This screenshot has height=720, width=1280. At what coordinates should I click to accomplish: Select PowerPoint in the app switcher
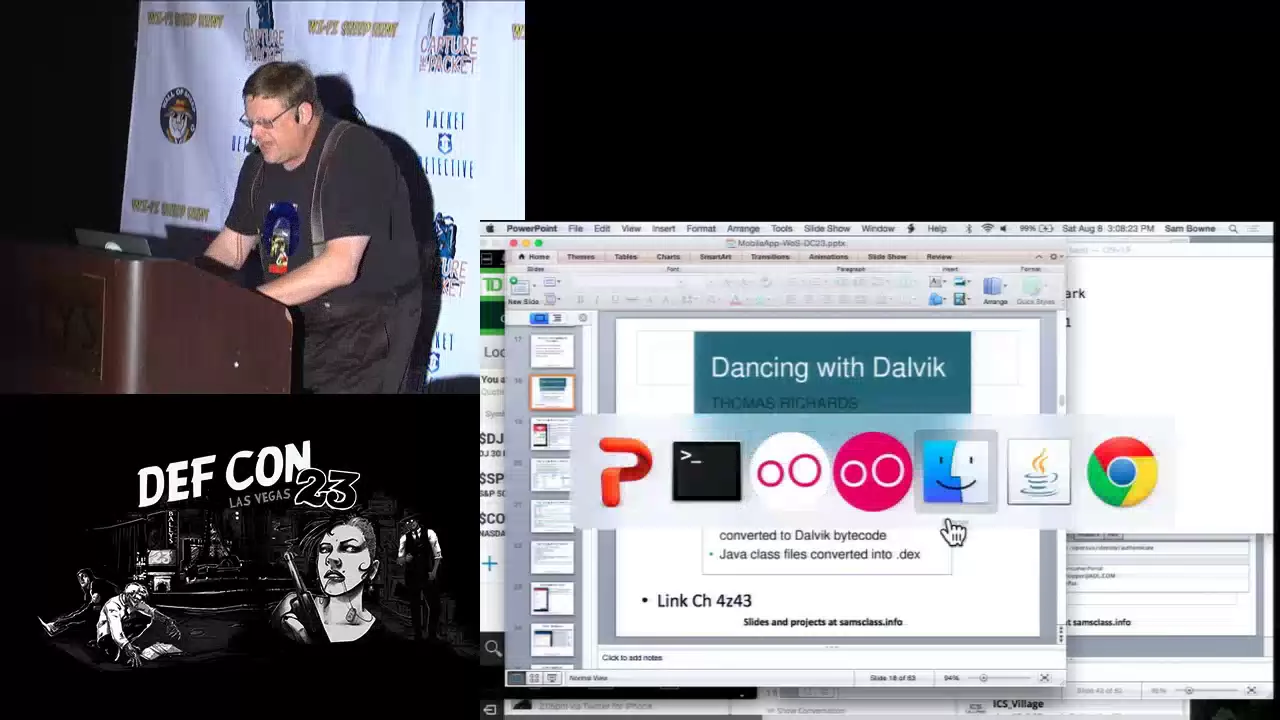click(x=626, y=471)
